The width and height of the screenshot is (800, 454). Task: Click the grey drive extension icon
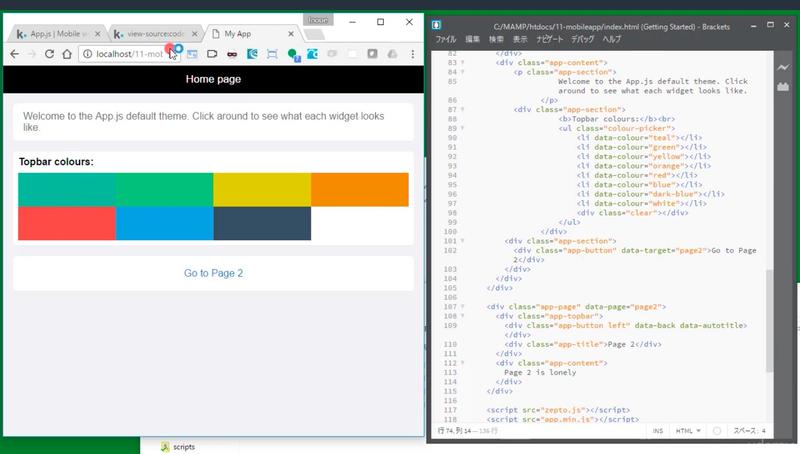click(392, 54)
